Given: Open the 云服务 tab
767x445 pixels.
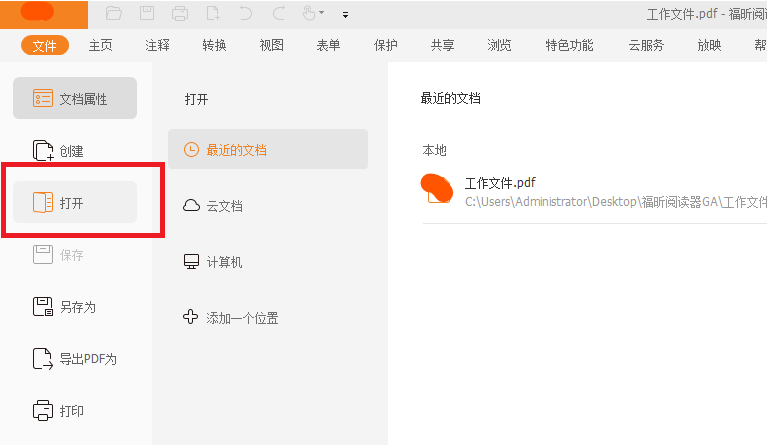Looking at the screenshot, I should pos(645,45).
